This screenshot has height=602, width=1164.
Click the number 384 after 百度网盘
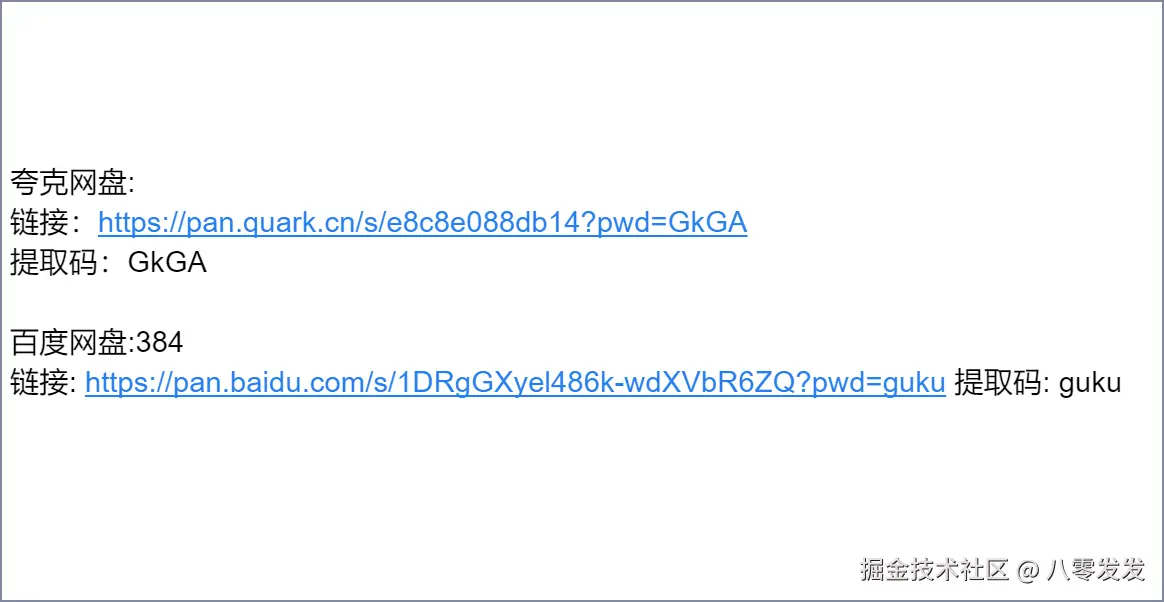tap(160, 343)
